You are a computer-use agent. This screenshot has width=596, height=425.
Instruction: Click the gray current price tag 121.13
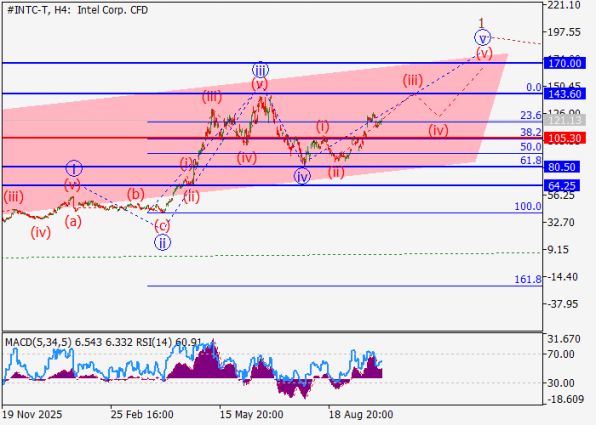pyautogui.click(x=564, y=121)
